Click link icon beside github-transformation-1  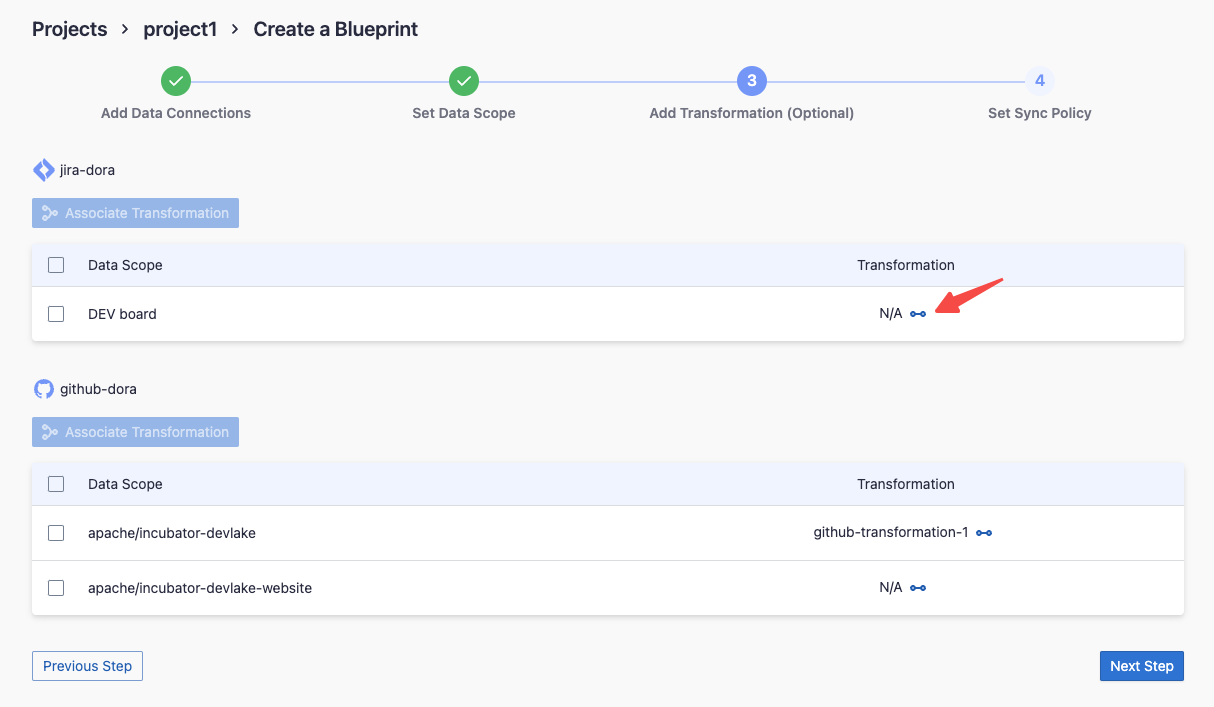(984, 533)
